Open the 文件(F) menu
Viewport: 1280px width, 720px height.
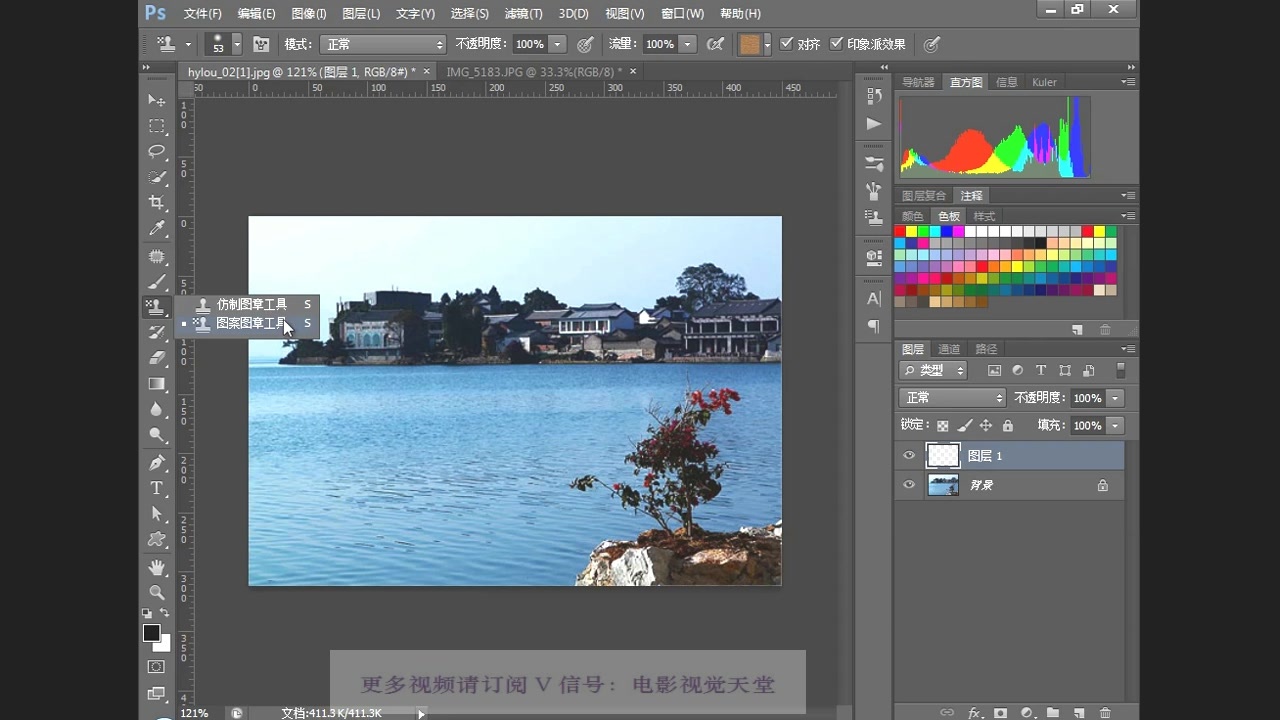click(202, 13)
